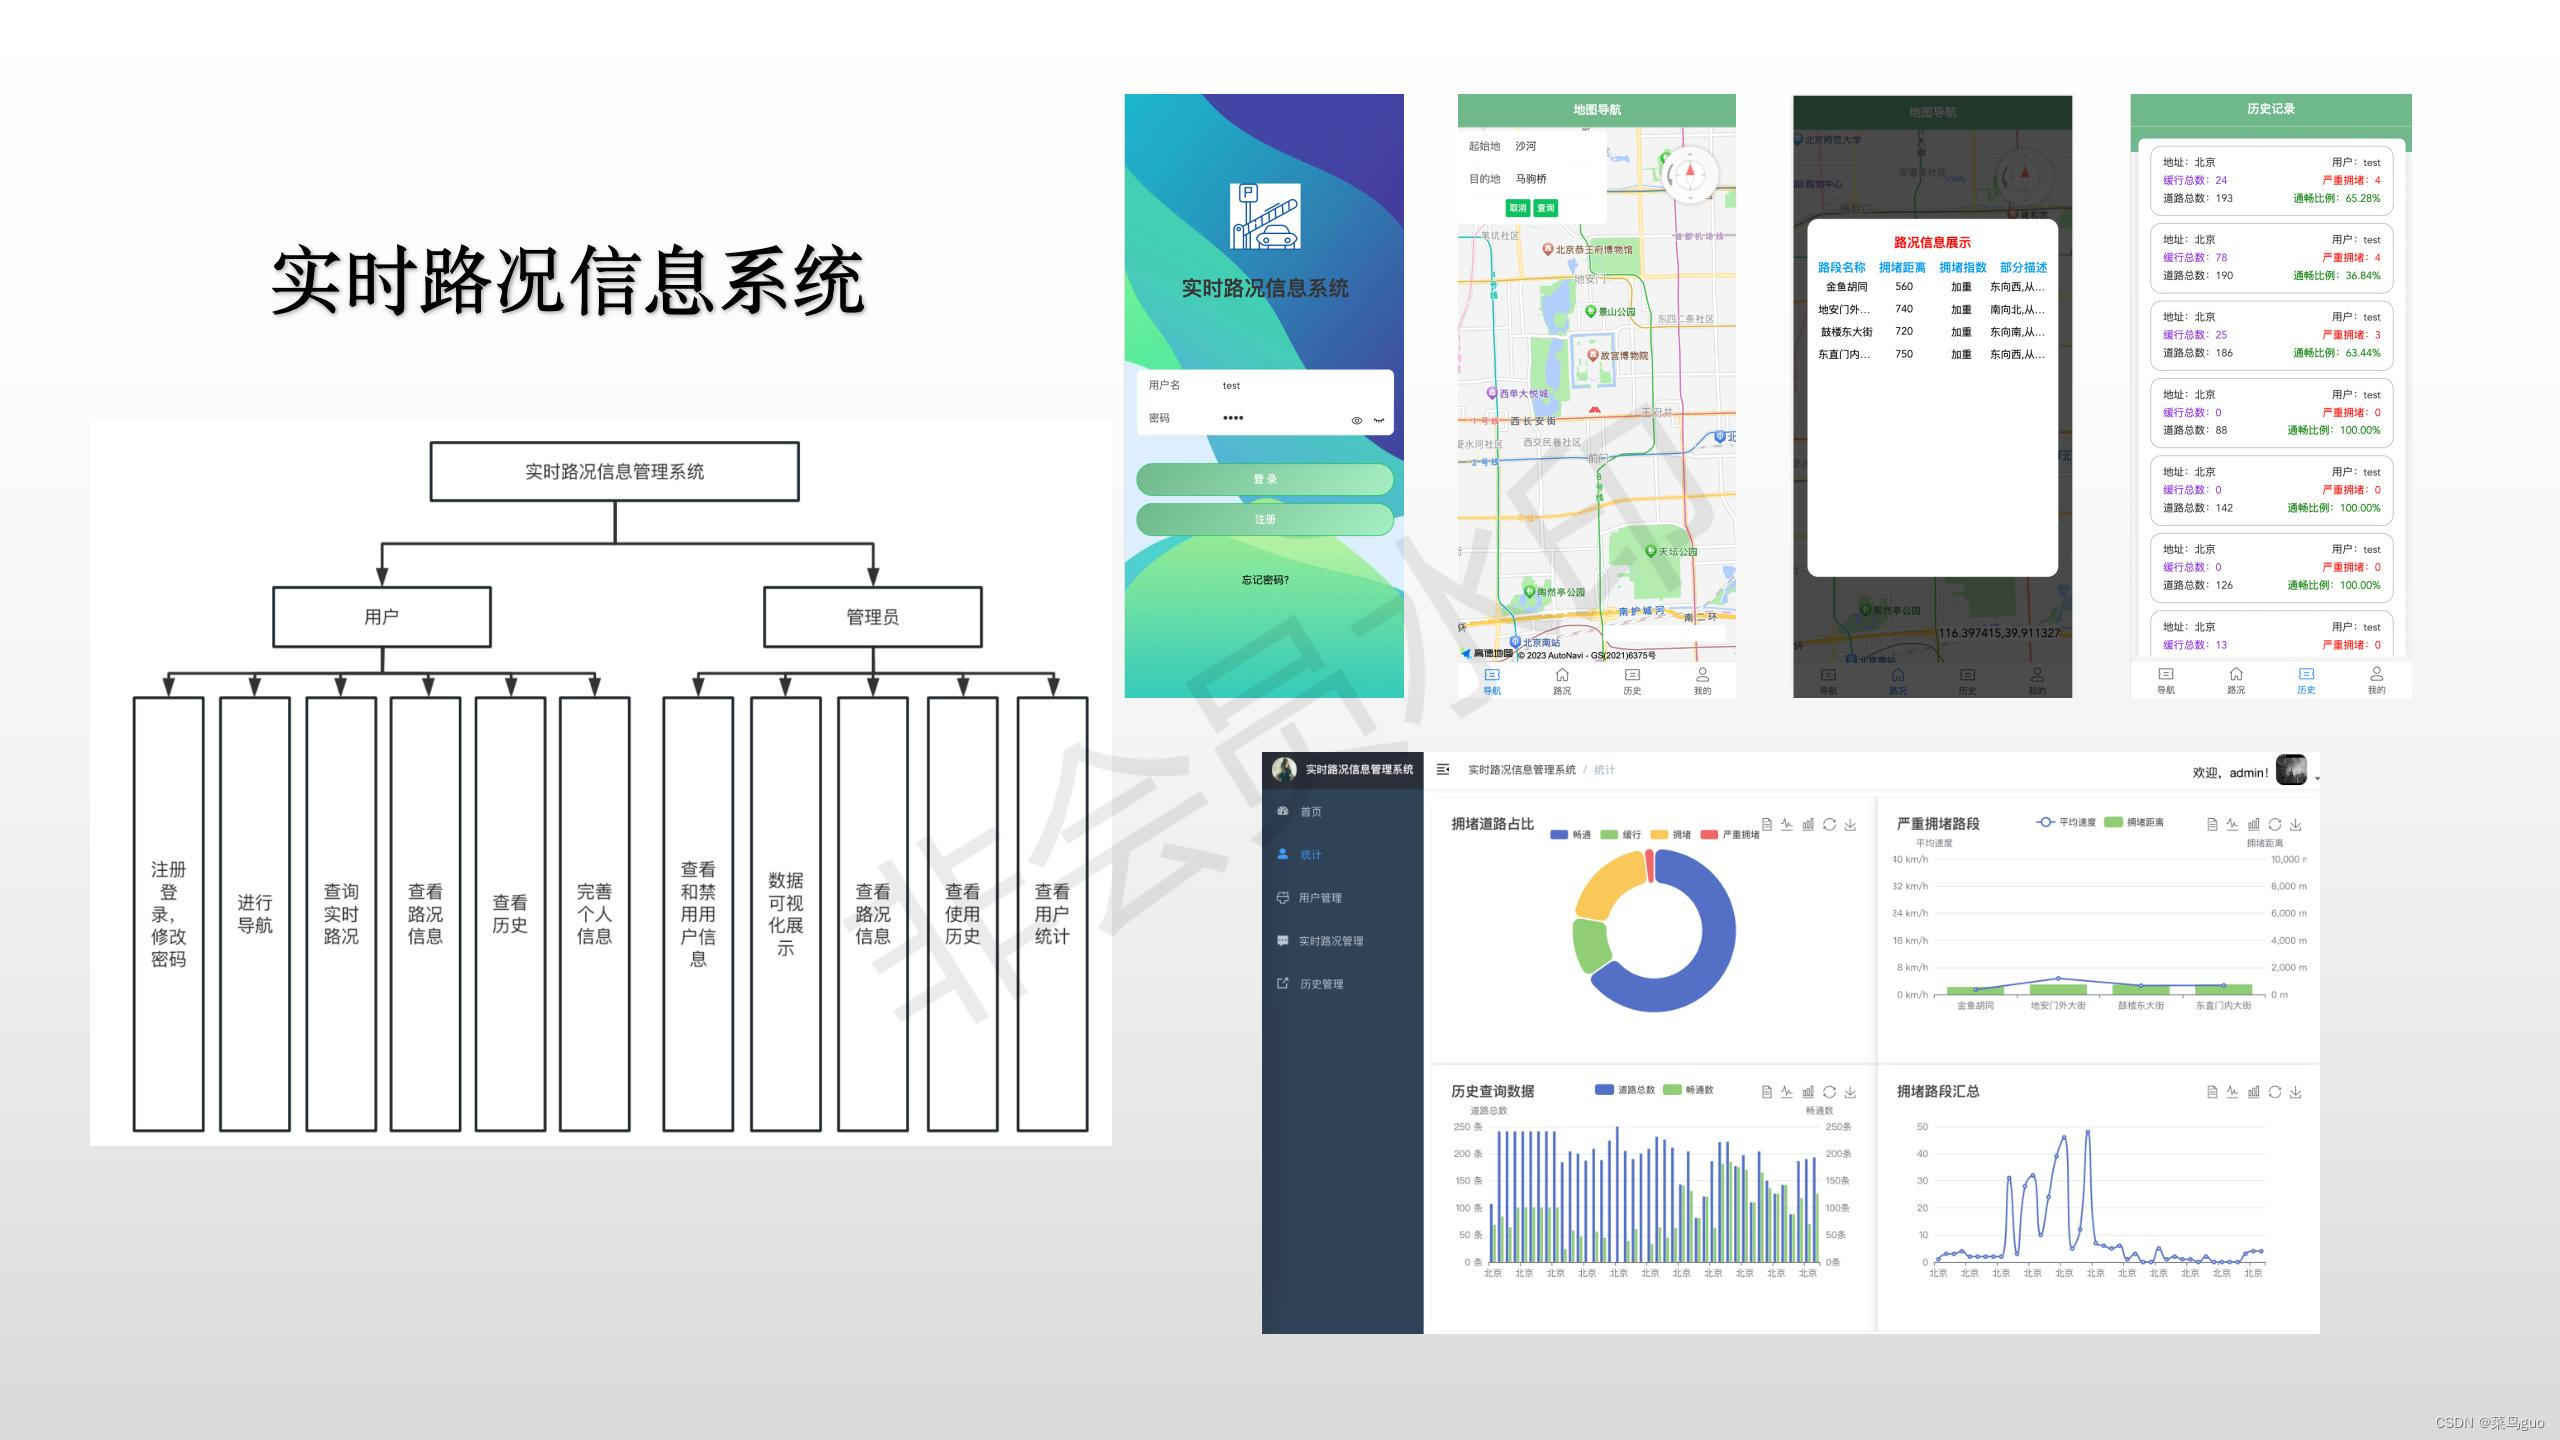The height and width of the screenshot is (1440, 2560).
Task: Open 用户管理 via its sidebar icon
Action: point(1283,897)
